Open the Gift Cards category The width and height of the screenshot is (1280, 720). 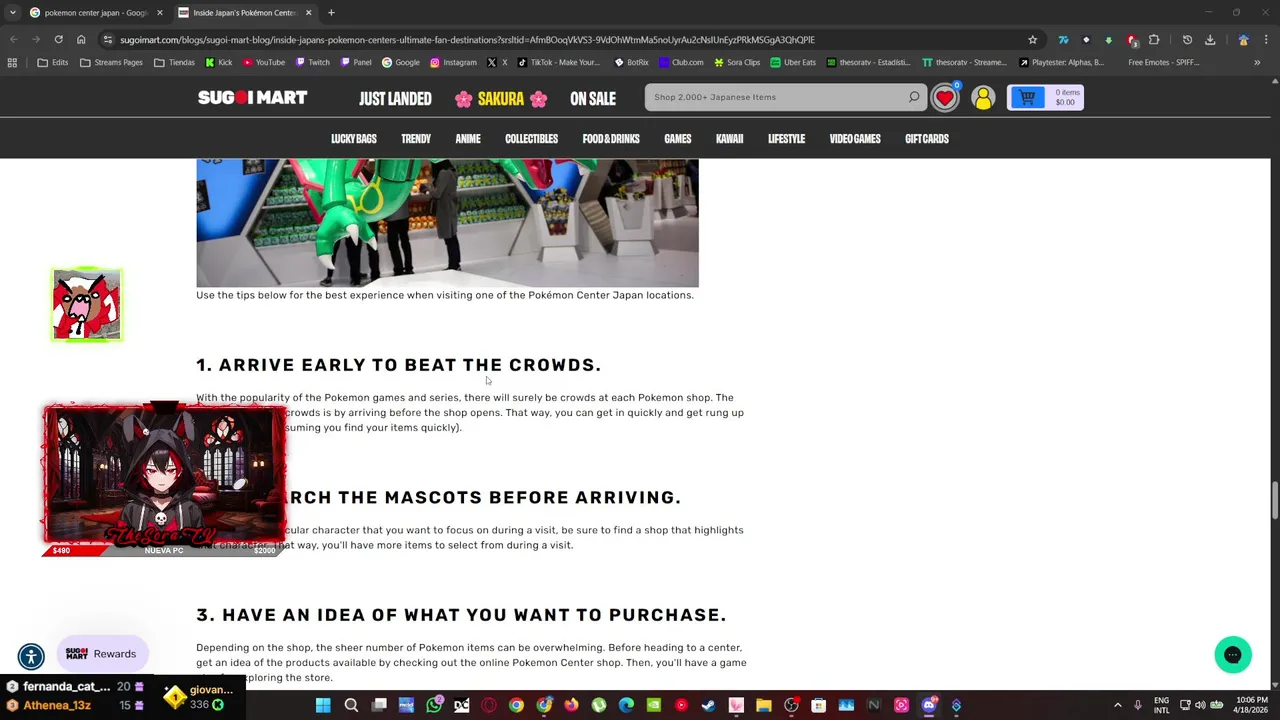[x=927, y=139]
